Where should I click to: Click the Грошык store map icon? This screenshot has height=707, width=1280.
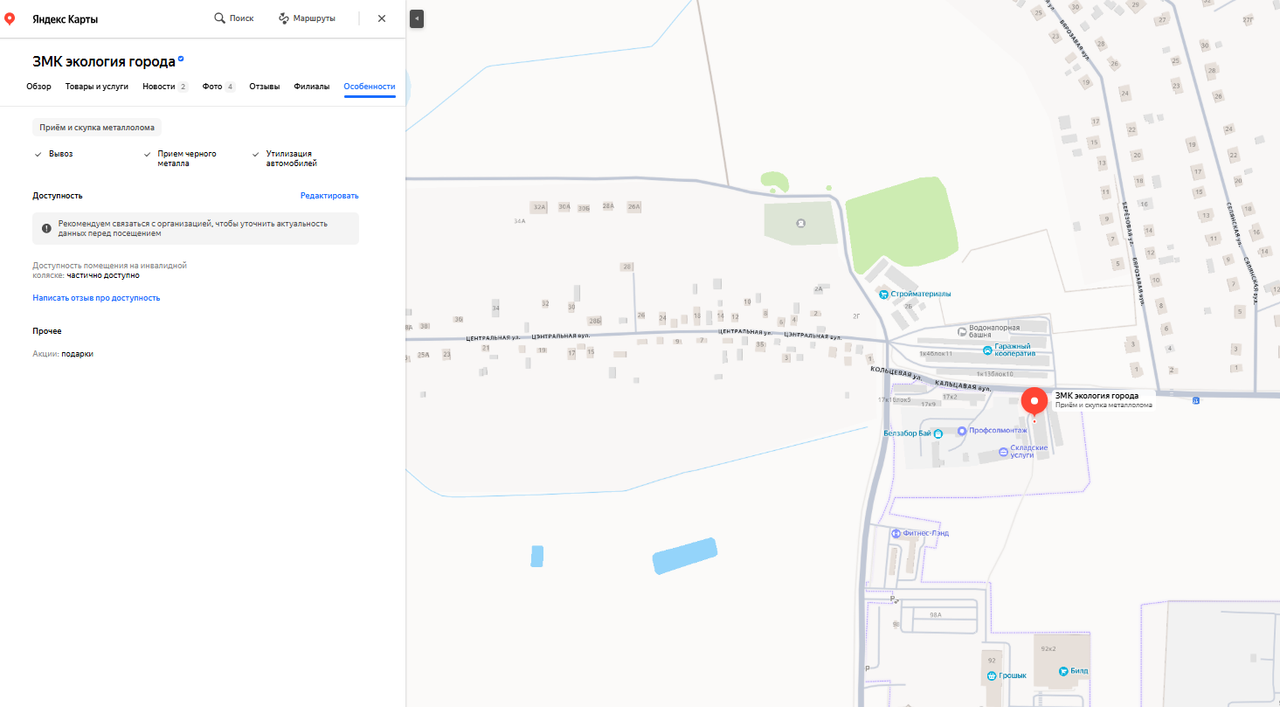991,676
